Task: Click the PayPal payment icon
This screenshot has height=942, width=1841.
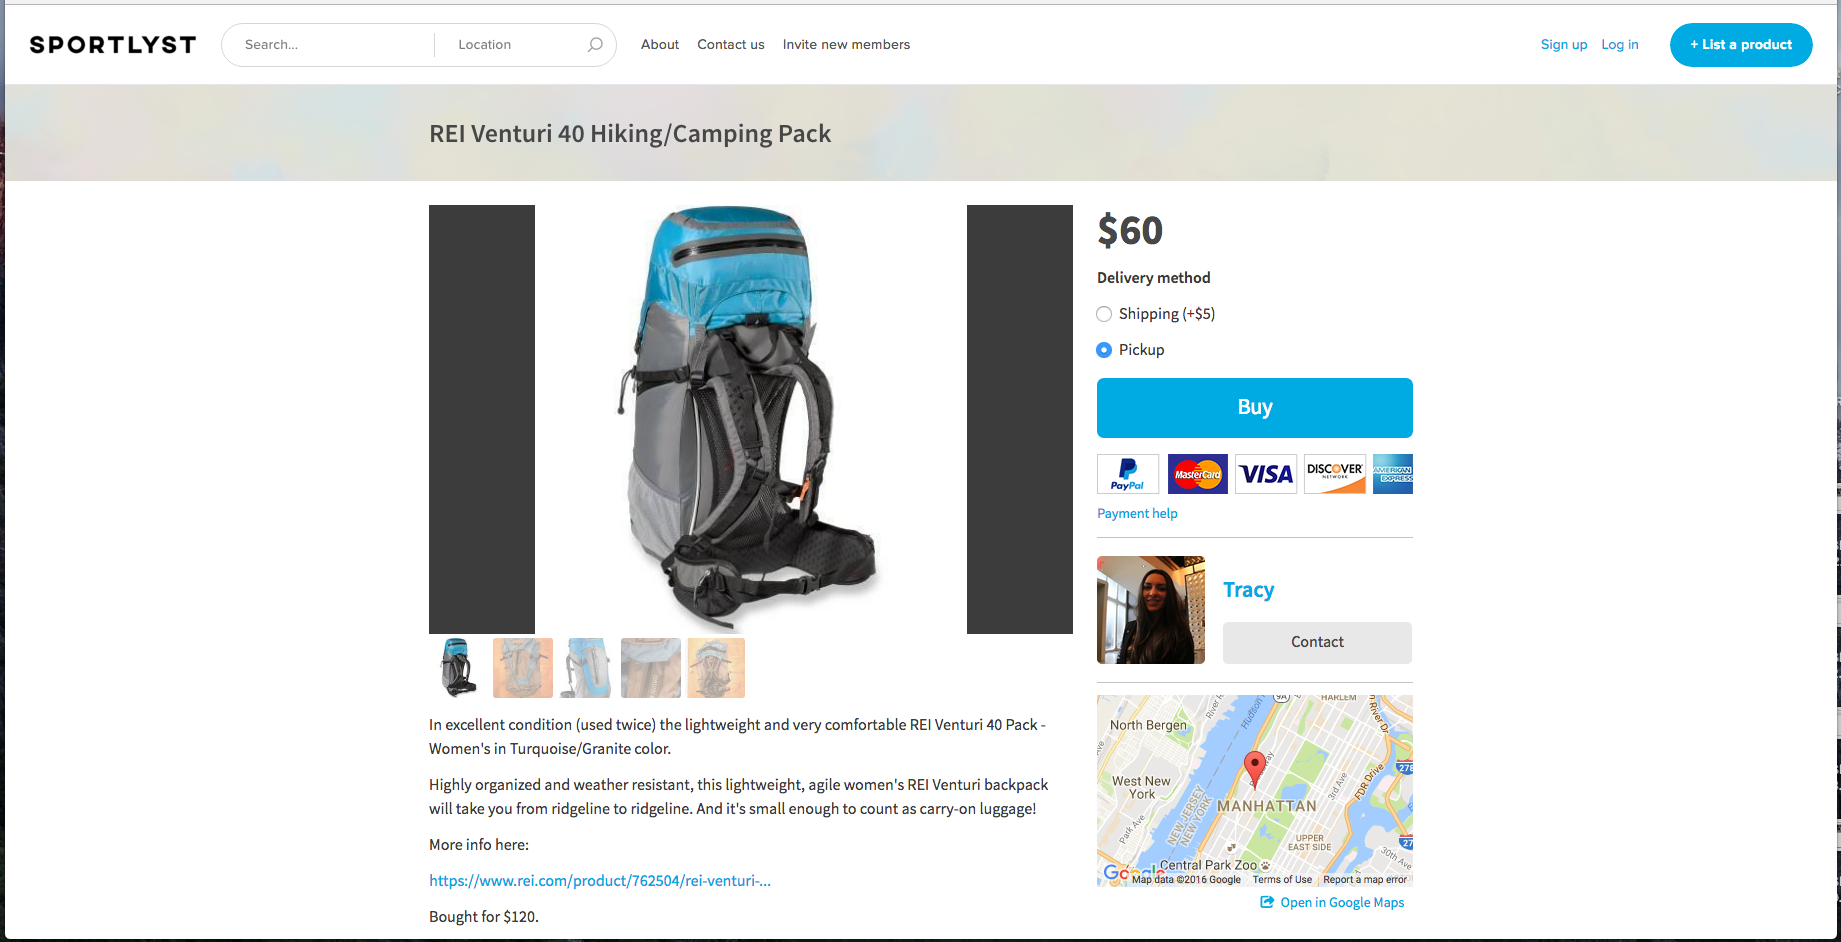Action: (x=1128, y=474)
